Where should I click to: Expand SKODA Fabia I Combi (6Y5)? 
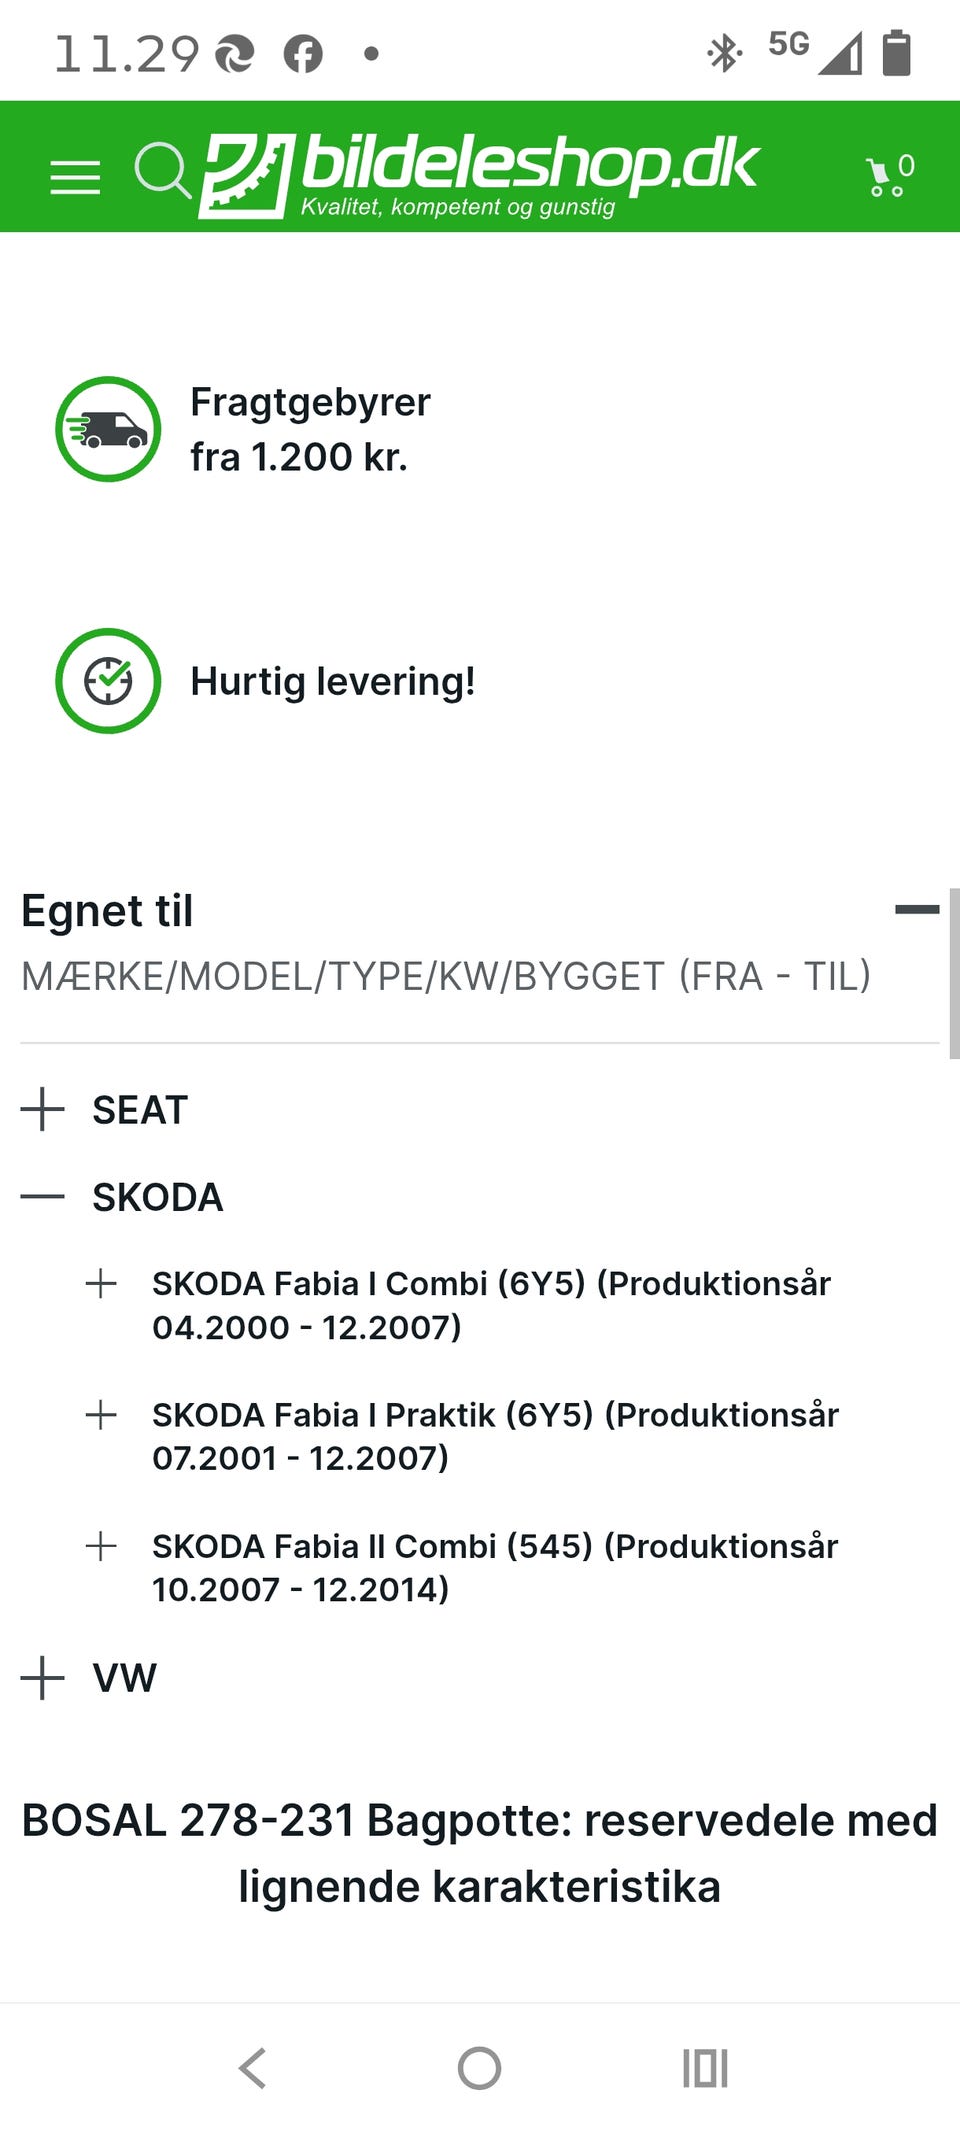[101, 1284]
